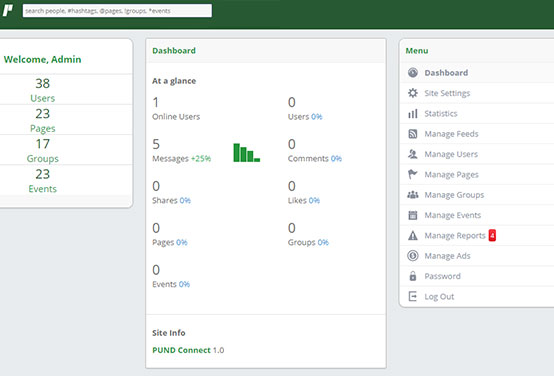Open the Dashboard menu item
The height and width of the screenshot is (376, 554).
446,73
